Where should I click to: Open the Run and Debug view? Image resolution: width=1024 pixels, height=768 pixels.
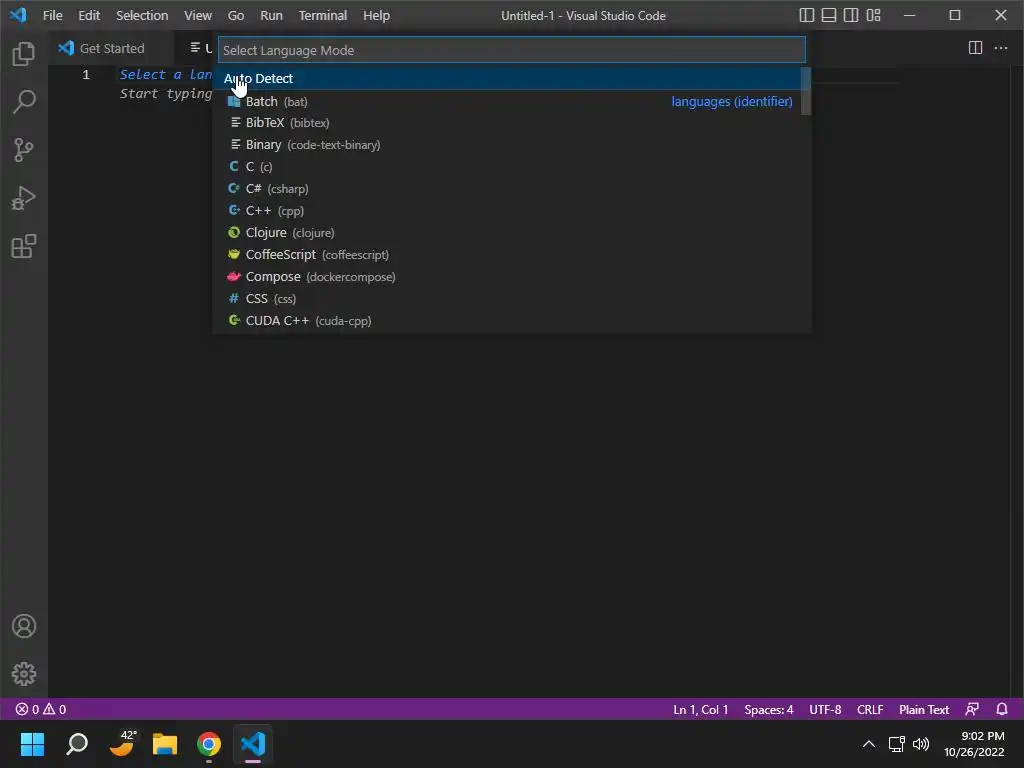click(x=24, y=199)
